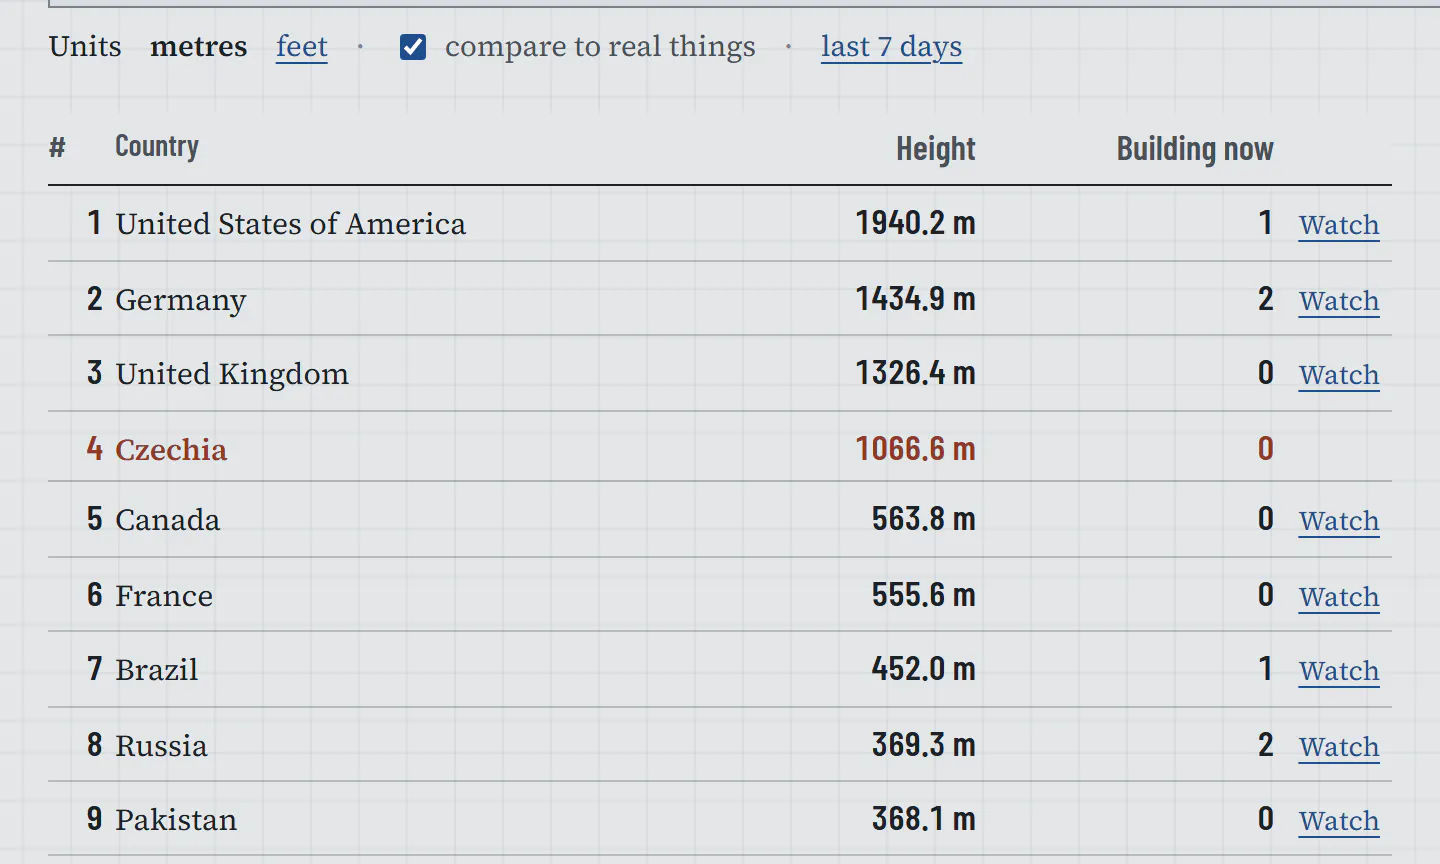Click the Building now column header
The height and width of the screenshot is (864, 1440).
point(1195,149)
